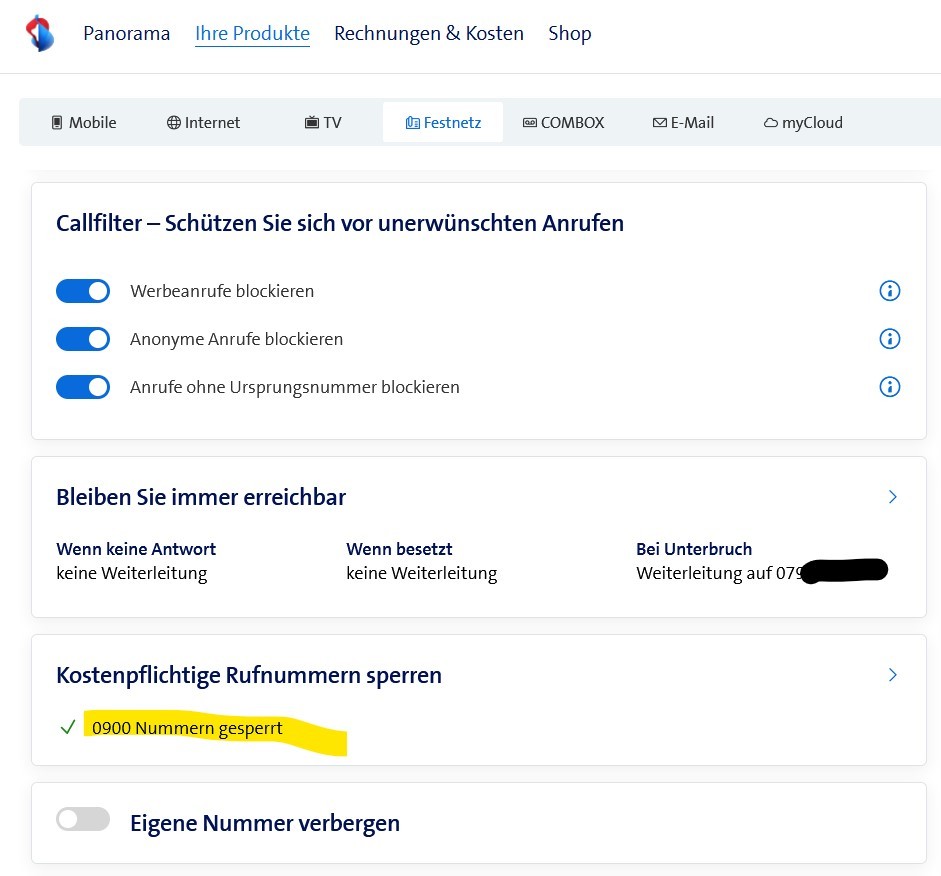
Task: Disable the Werbeanrufe blockieren toggle
Action: pyautogui.click(x=83, y=290)
